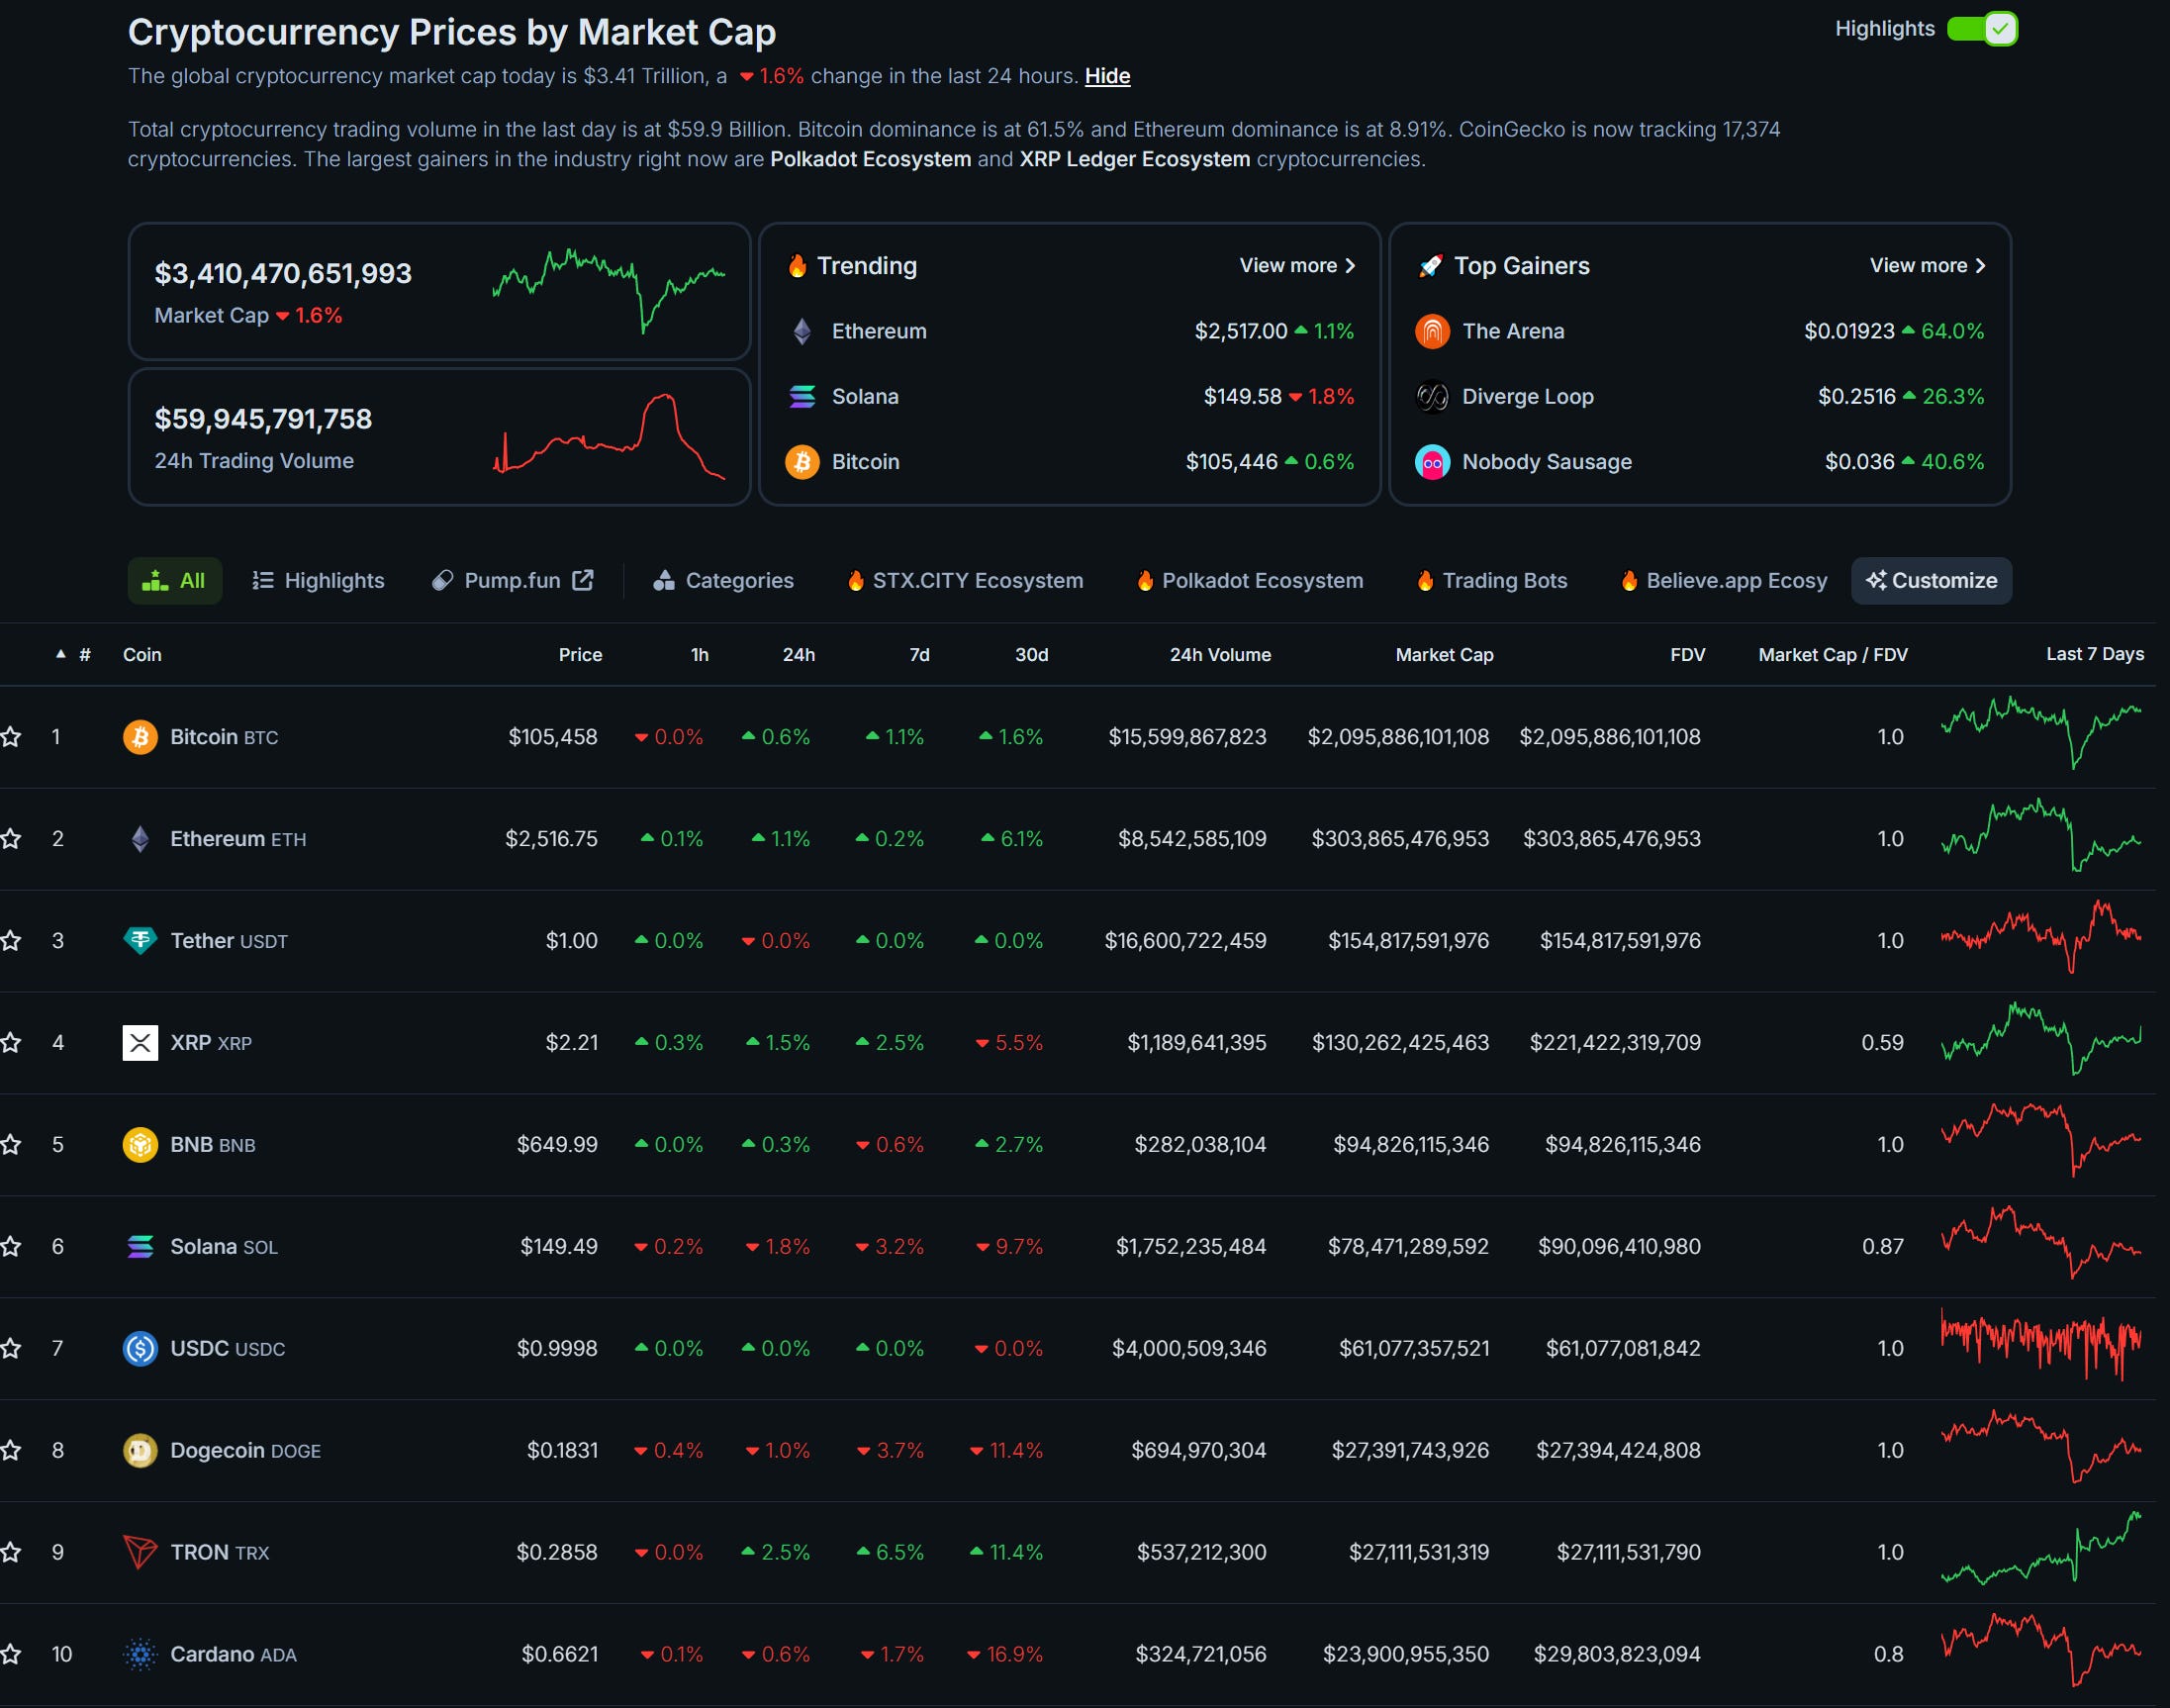Click the Nobody Sausage coin icon
Image resolution: width=2170 pixels, height=1708 pixels.
pyautogui.click(x=1432, y=462)
